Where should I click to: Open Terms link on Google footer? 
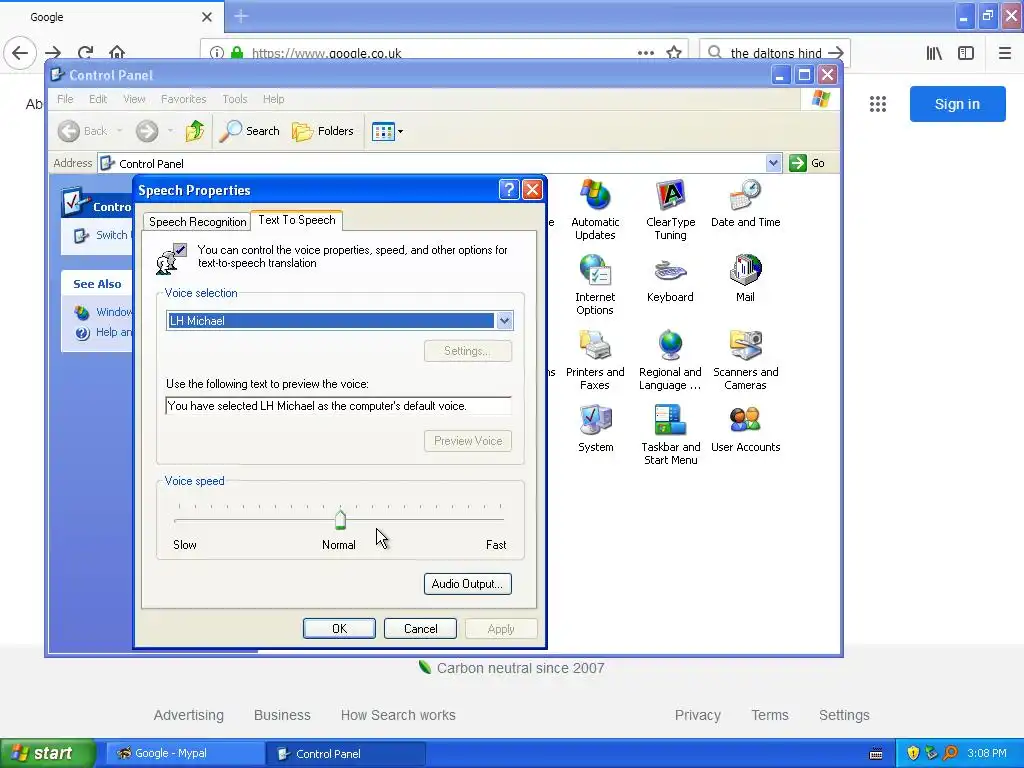pyautogui.click(x=770, y=715)
